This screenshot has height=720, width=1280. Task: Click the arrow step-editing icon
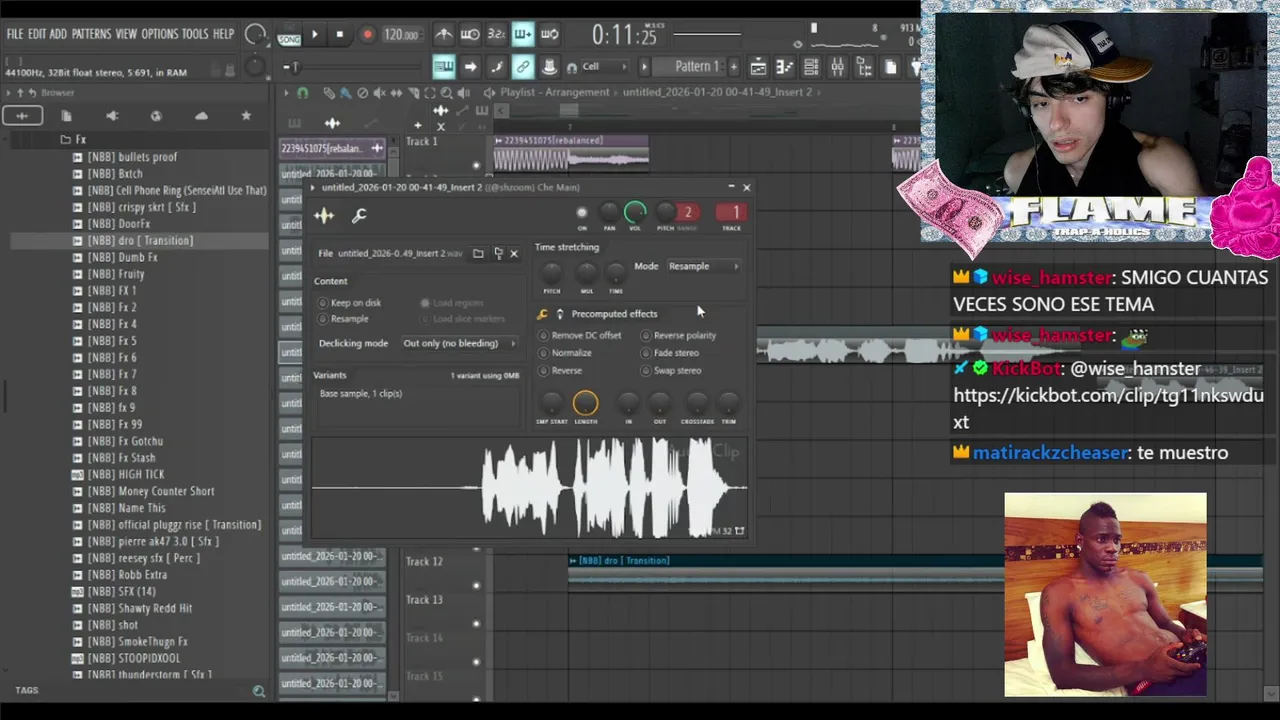tap(470, 67)
